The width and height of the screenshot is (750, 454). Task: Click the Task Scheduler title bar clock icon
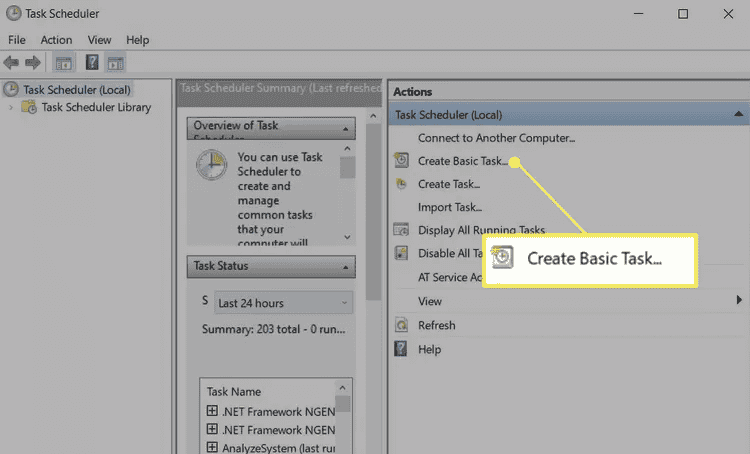(13, 13)
